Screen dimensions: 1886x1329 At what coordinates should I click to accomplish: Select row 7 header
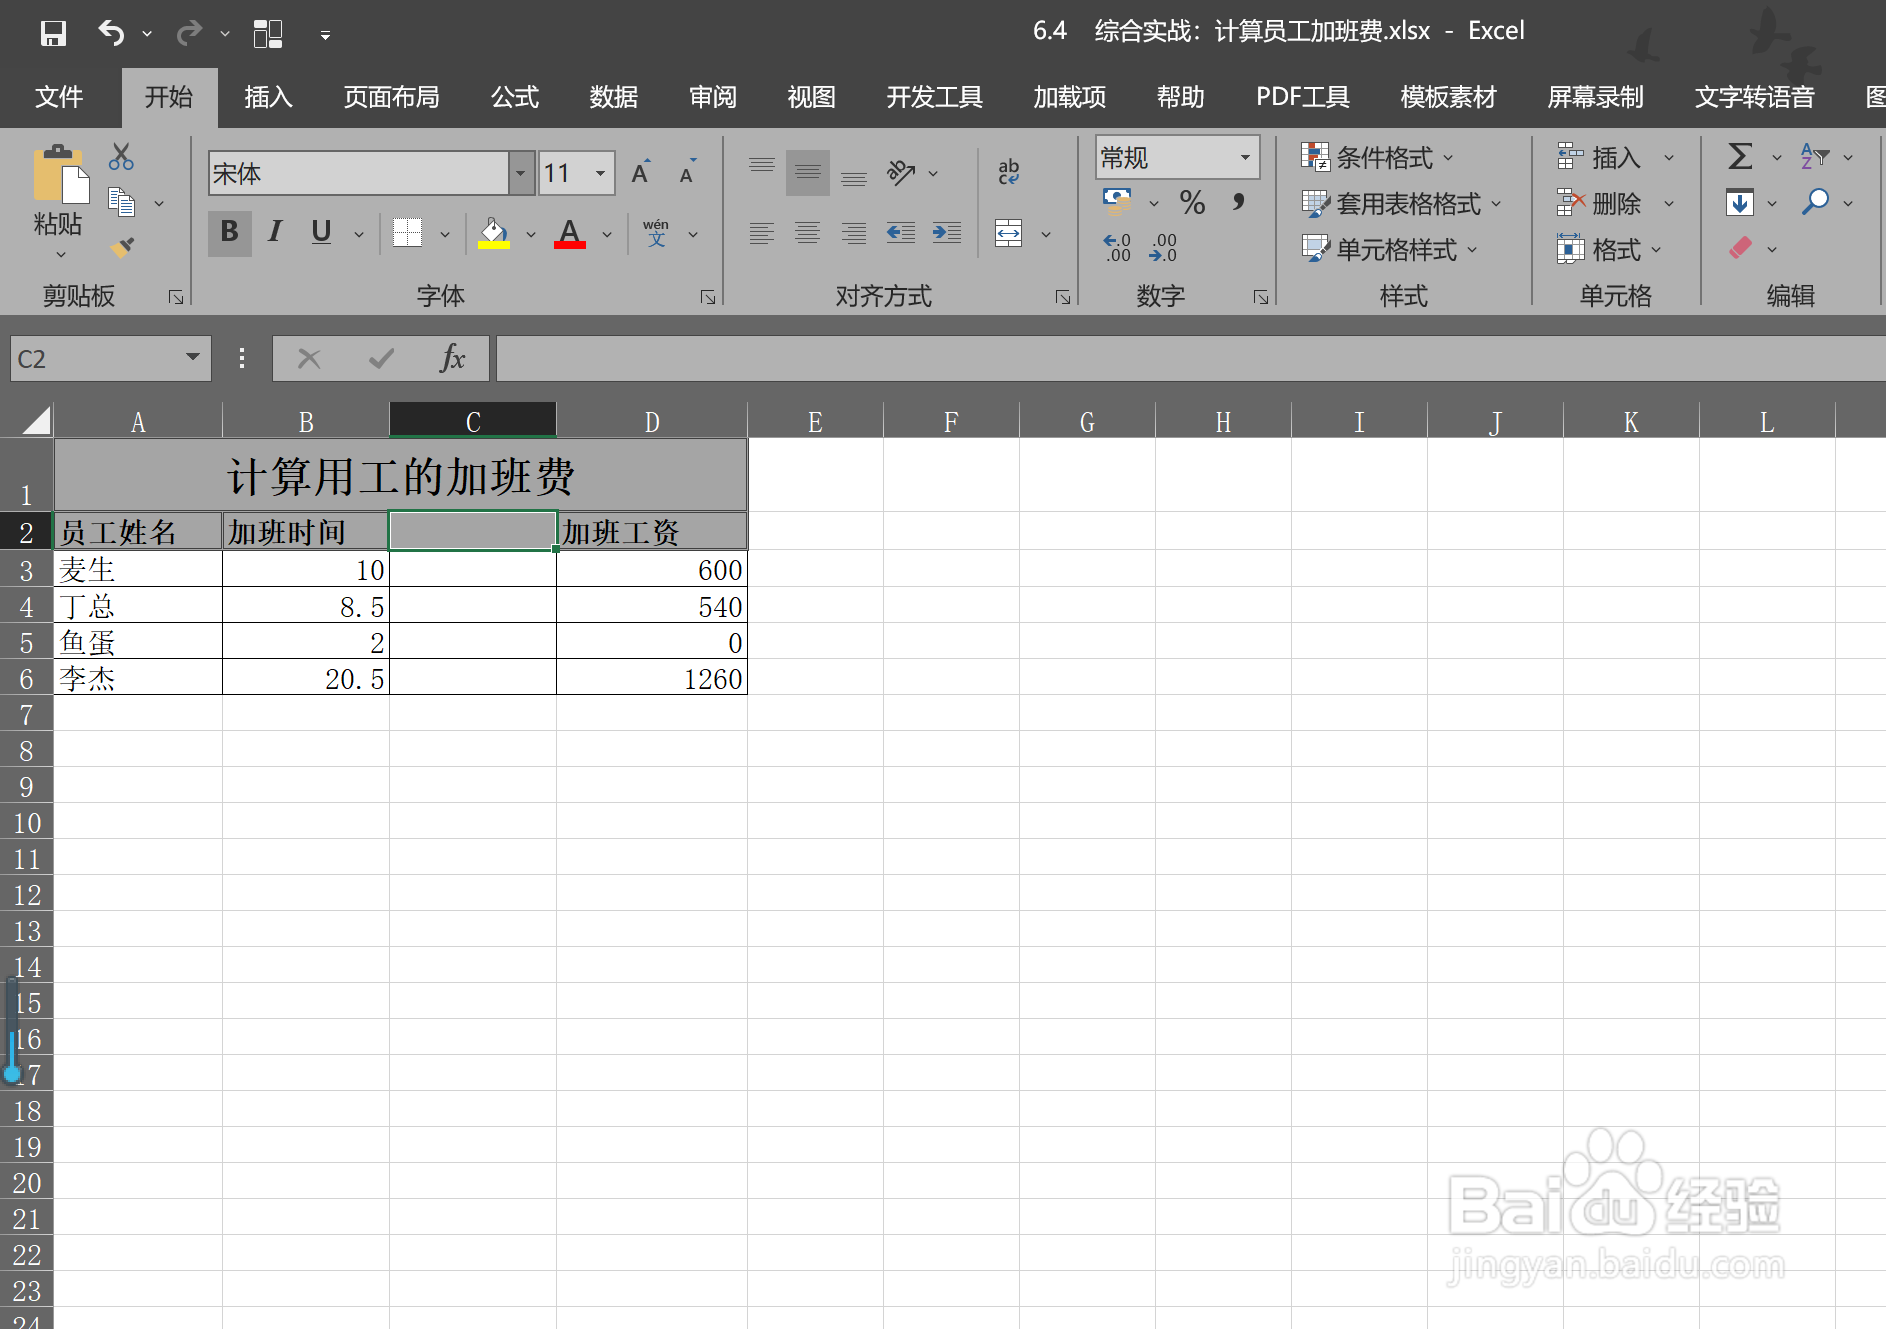[x=26, y=714]
